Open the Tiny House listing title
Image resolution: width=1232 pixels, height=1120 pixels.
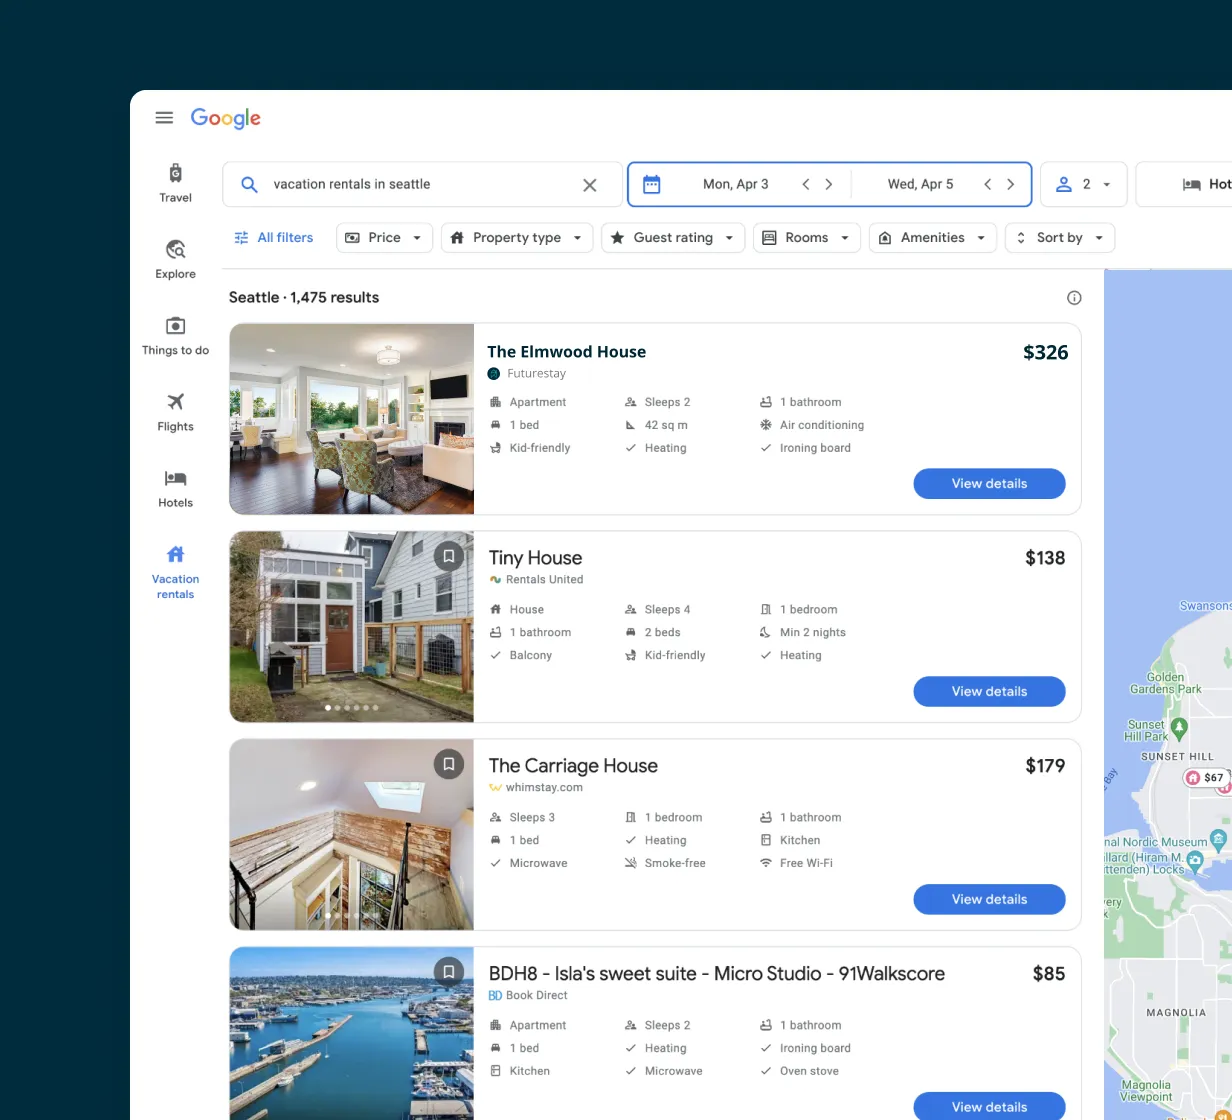(535, 558)
